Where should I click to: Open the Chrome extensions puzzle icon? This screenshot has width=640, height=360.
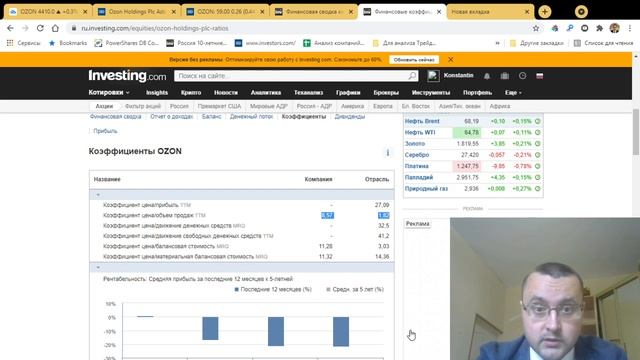tap(600, 28)
